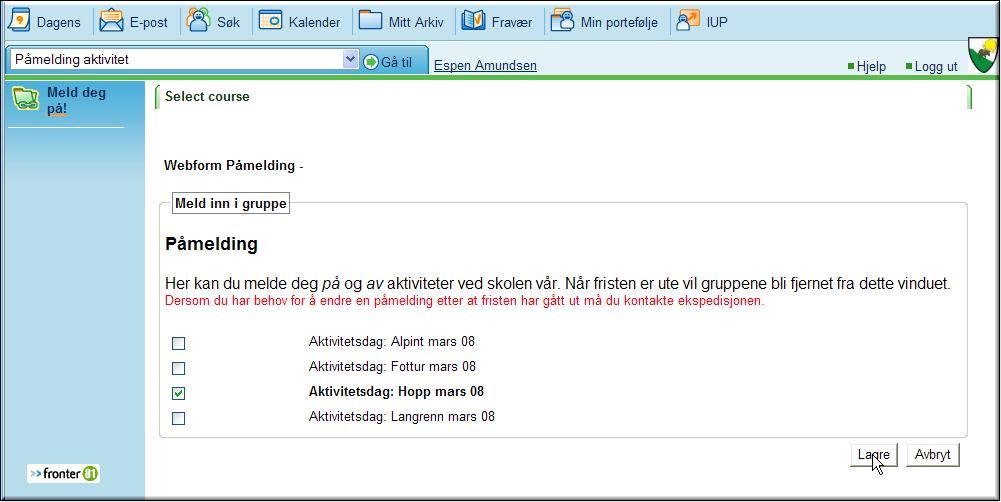Save the form with Lagre button

[874, 455]
